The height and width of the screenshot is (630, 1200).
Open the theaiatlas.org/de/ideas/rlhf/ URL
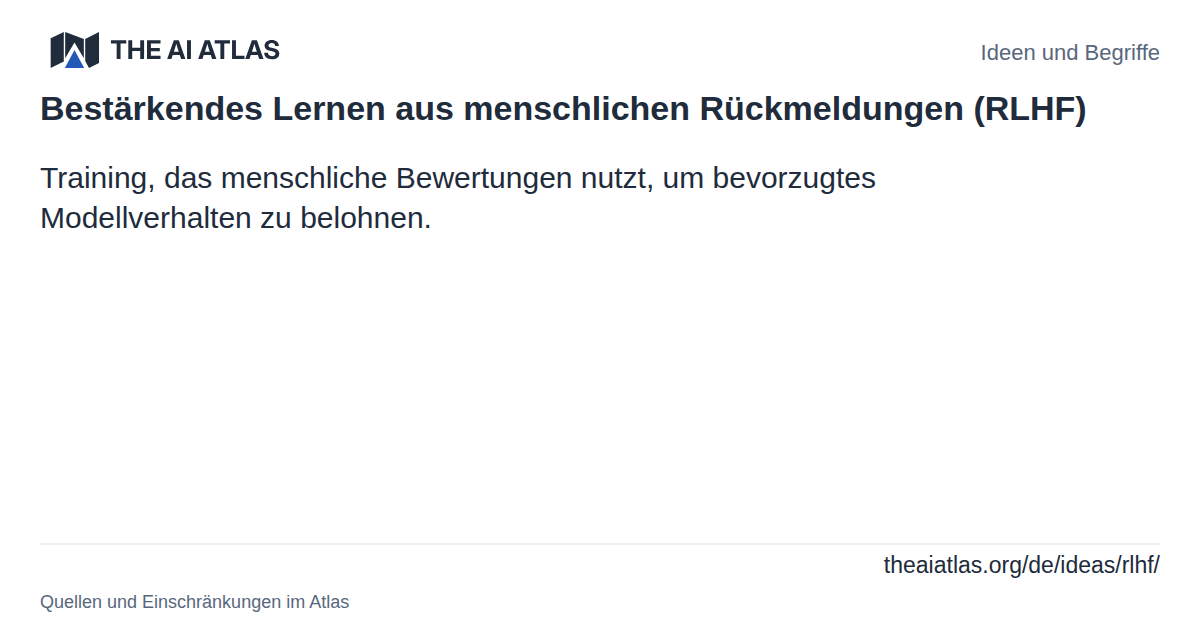click(x=1022, y=565)
